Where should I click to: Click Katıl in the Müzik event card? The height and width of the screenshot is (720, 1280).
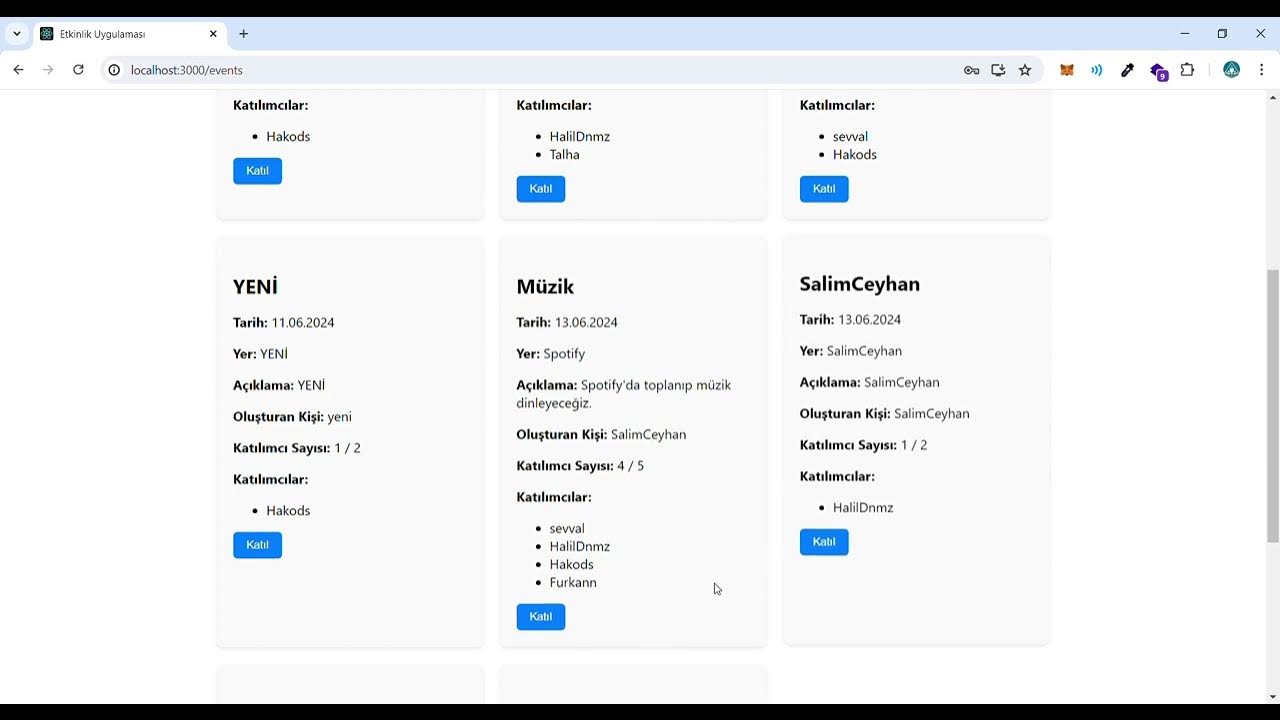[540, 617]
